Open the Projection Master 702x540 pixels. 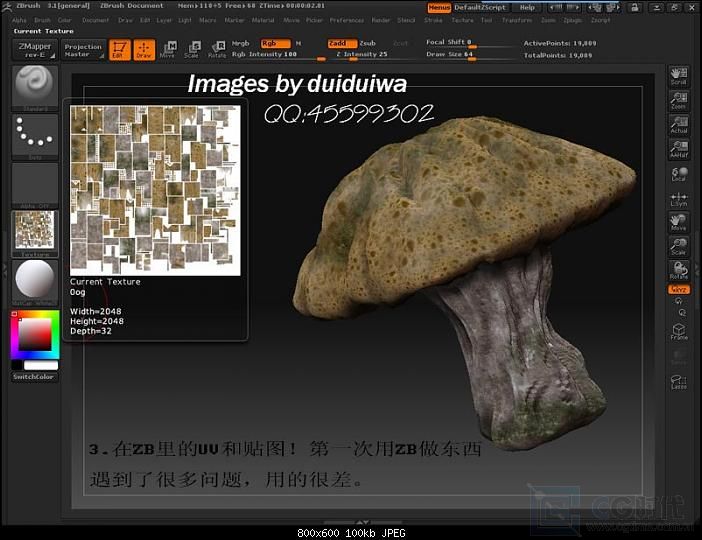83,50
